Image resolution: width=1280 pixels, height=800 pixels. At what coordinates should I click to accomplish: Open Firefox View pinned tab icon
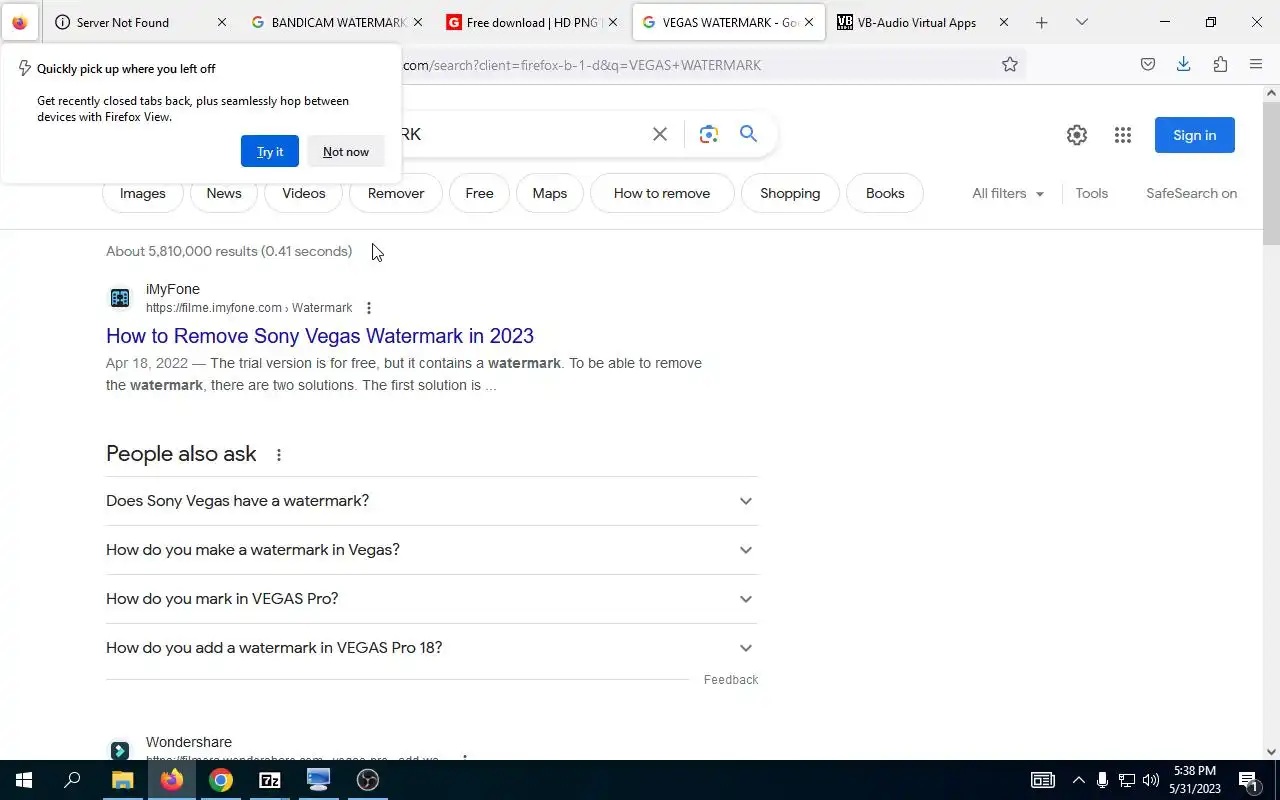(x=20, y=22)
